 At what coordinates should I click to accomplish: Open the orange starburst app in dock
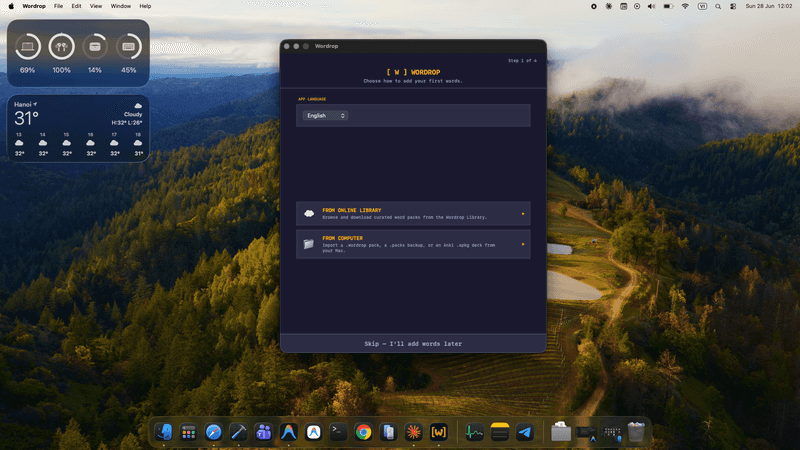pyautogui.click(x=413, y=432)
